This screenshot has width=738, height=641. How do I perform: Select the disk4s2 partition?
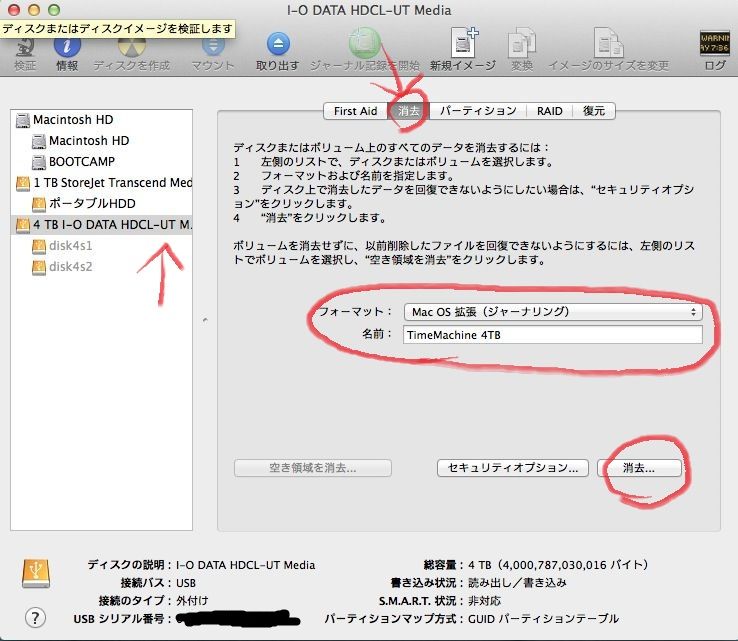click(x=101, y=267)
